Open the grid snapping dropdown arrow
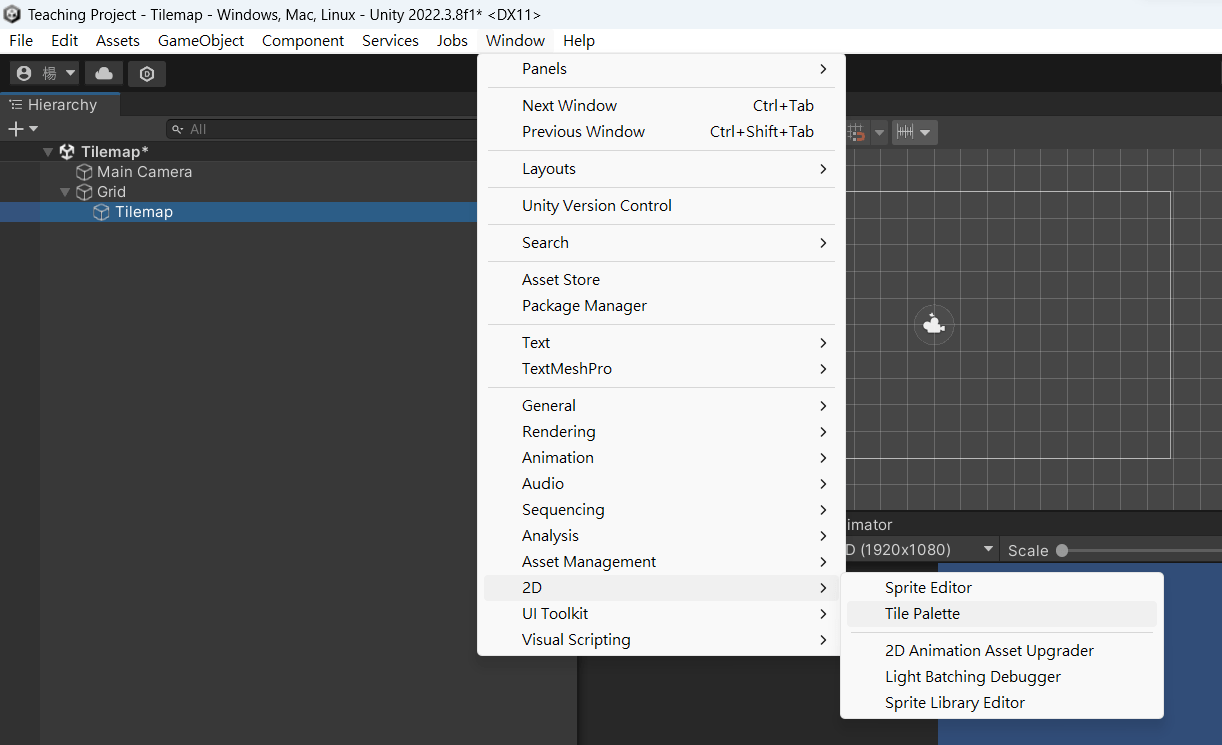This screenshot has width=1222, height=745. (879, 132)
